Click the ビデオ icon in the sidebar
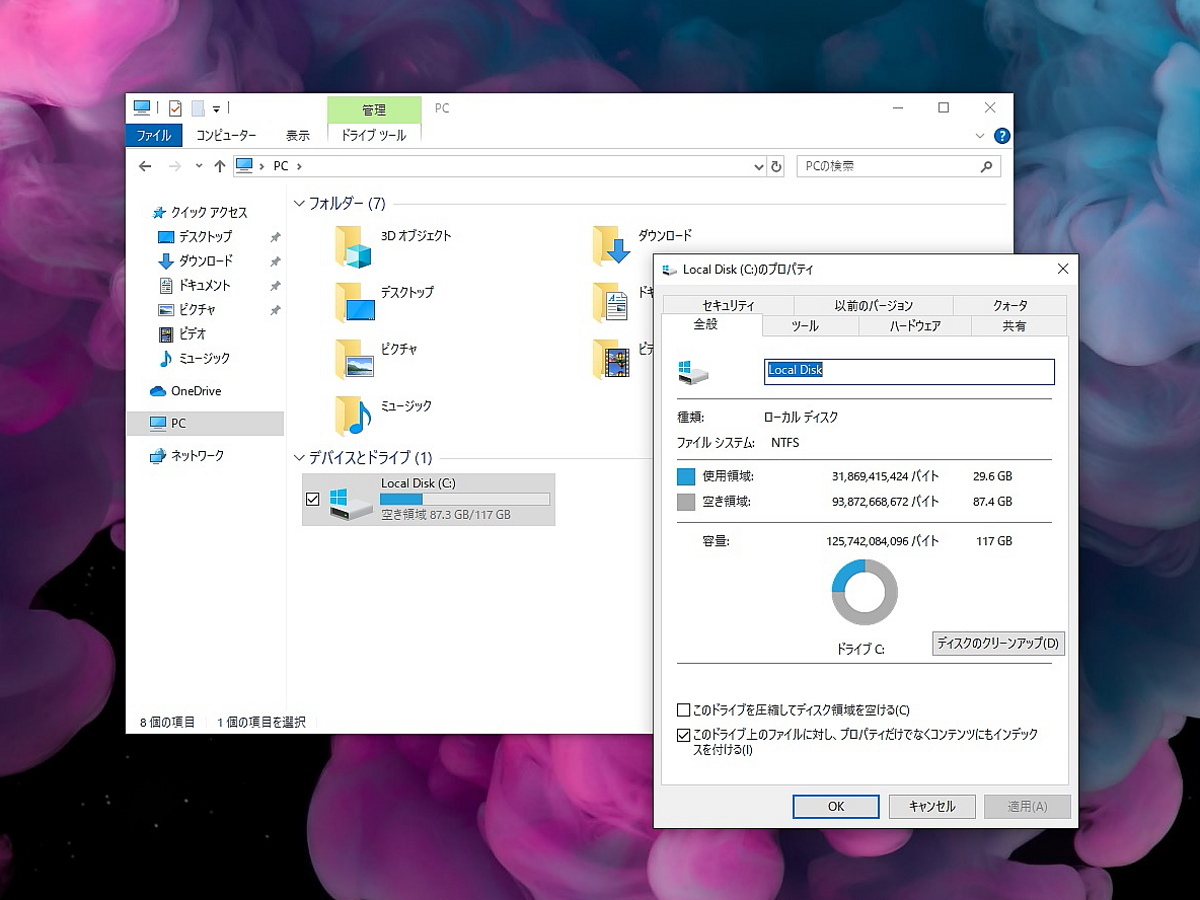The height and width of the screenshot is (900, 1200). pos(166,334)
